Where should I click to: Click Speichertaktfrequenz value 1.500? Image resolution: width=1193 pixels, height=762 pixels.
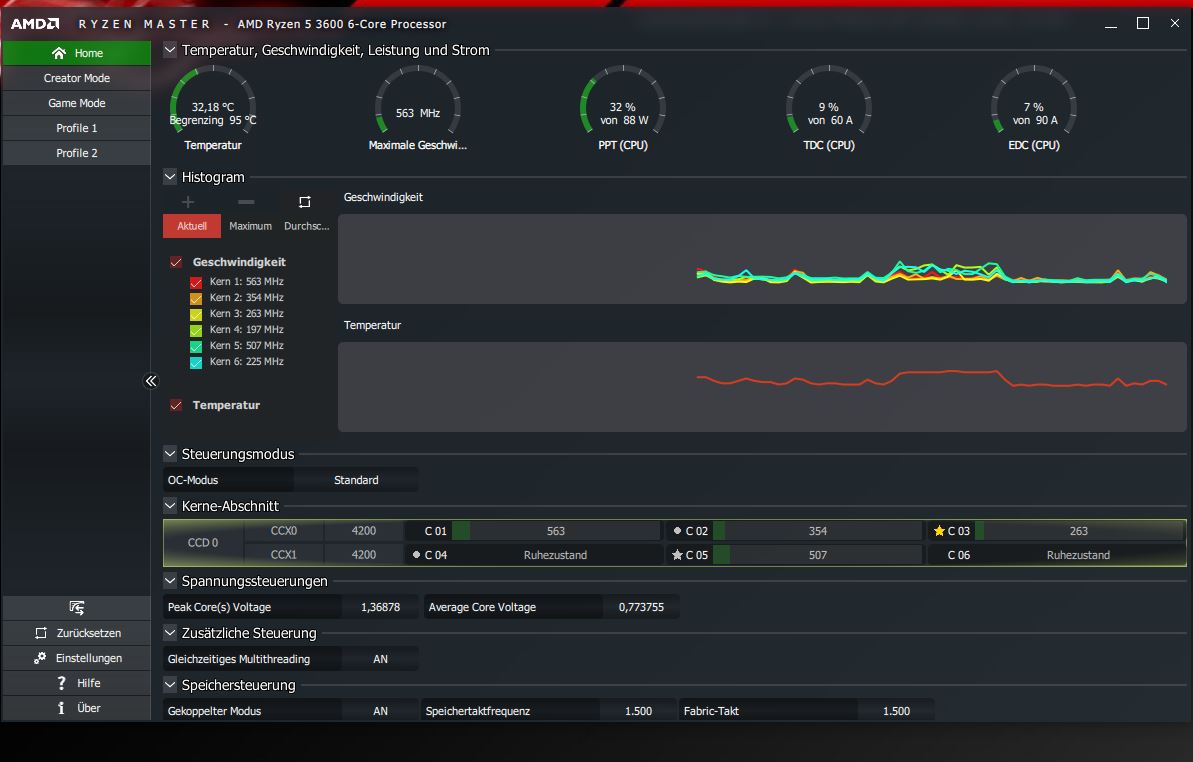pos(638,711)
